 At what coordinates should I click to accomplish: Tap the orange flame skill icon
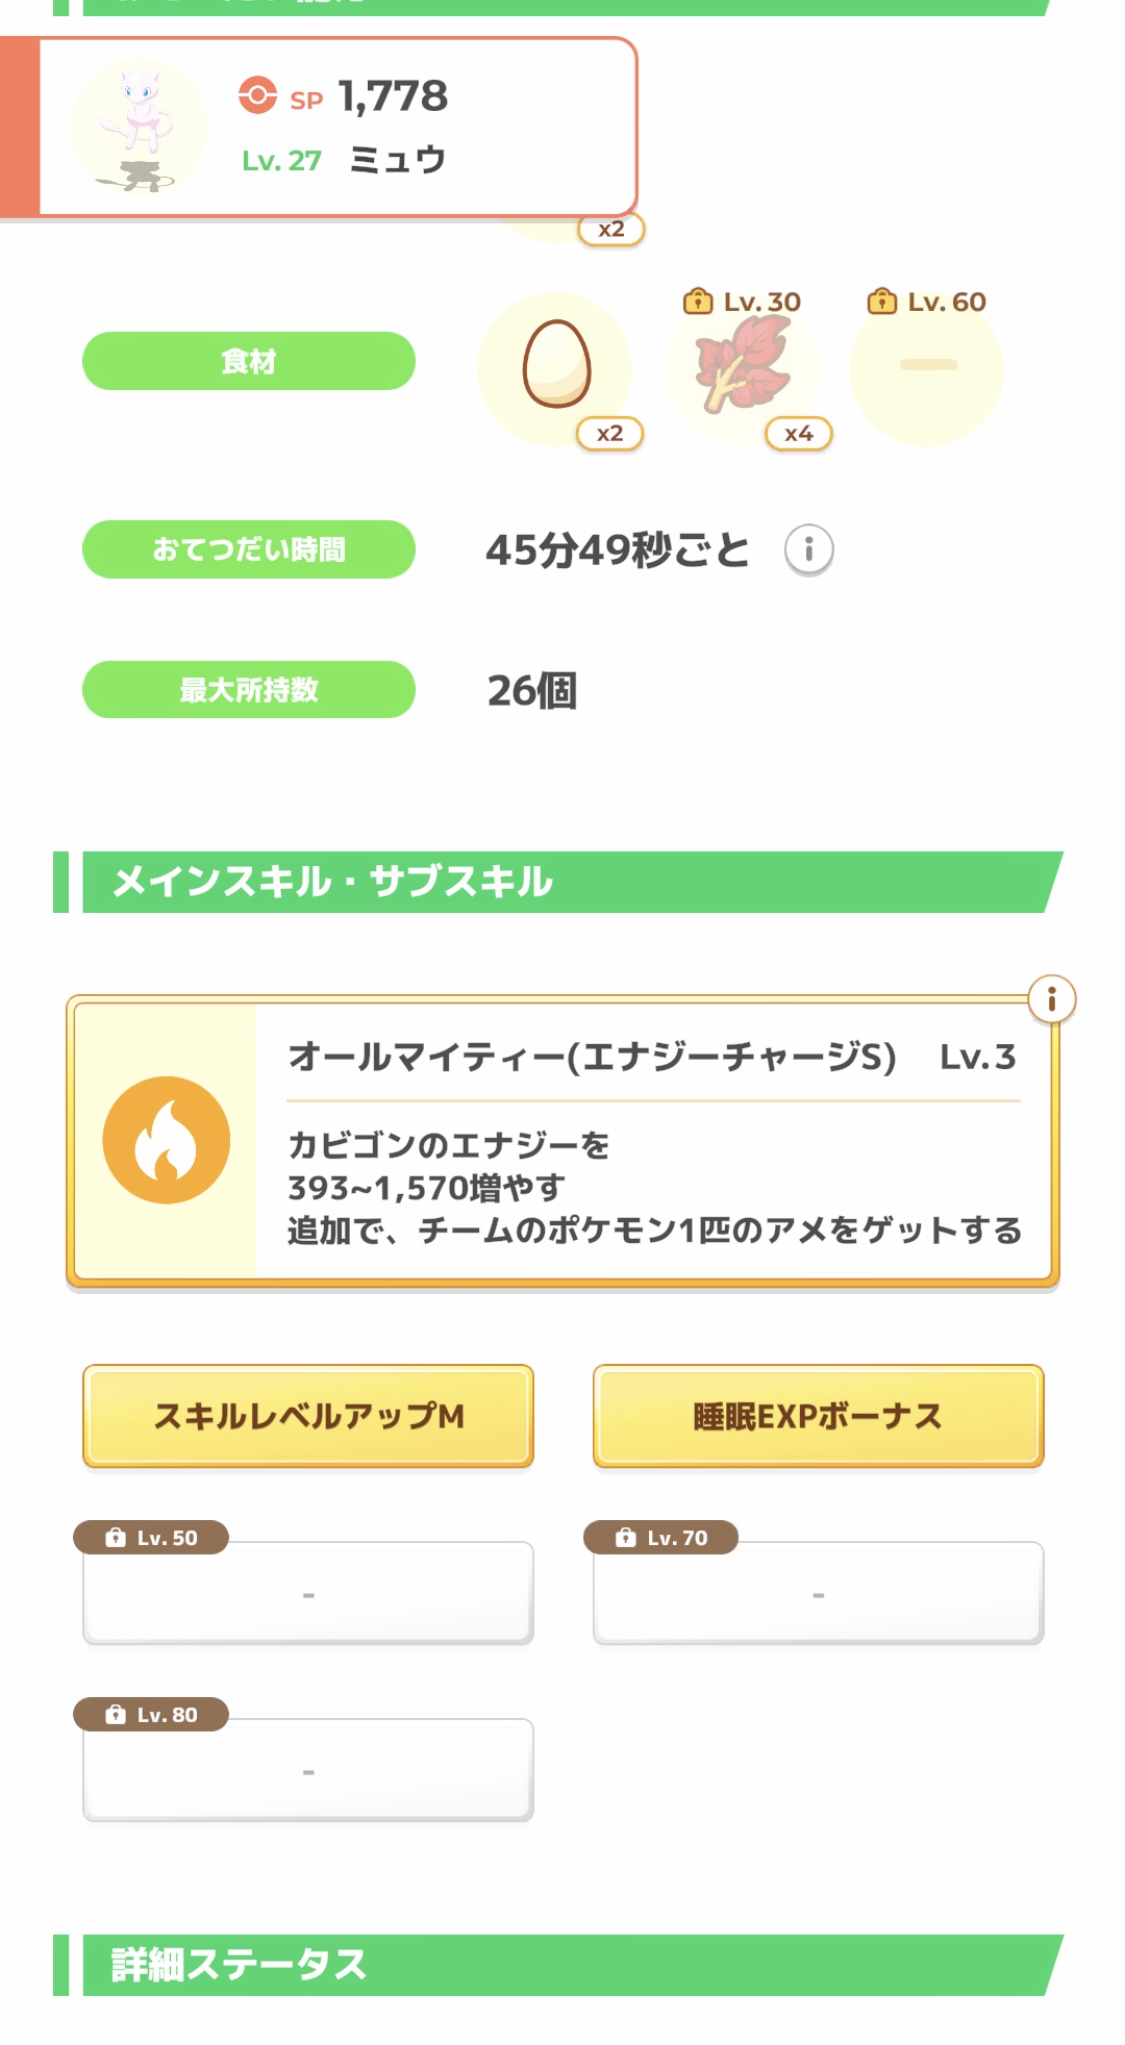(166, 1140)
